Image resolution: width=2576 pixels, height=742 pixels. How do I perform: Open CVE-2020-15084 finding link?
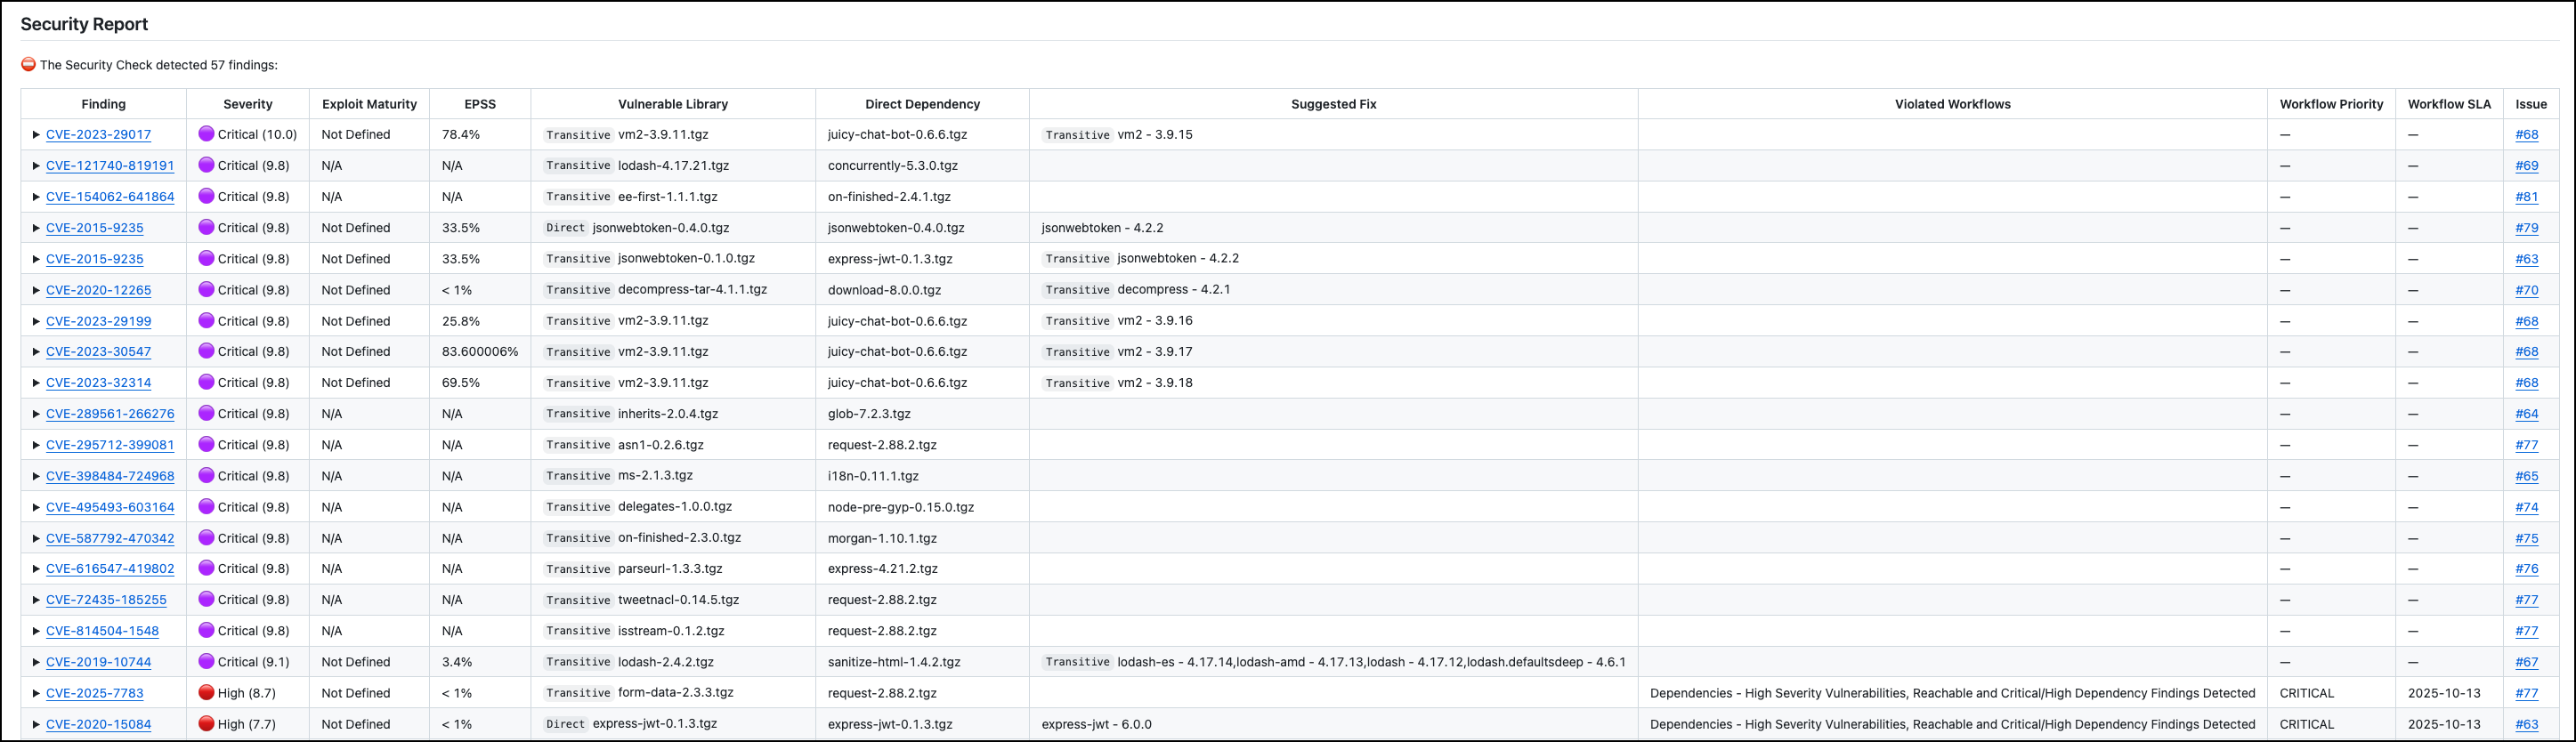[98, 724]
